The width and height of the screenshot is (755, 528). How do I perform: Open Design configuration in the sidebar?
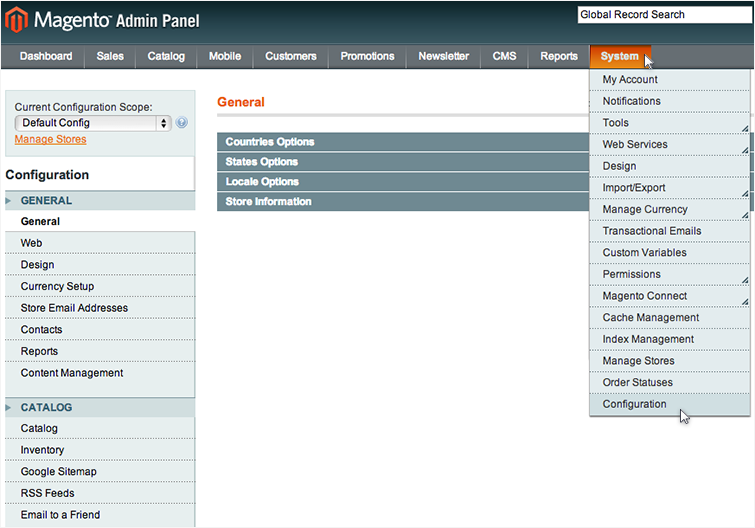coord(100,265)
